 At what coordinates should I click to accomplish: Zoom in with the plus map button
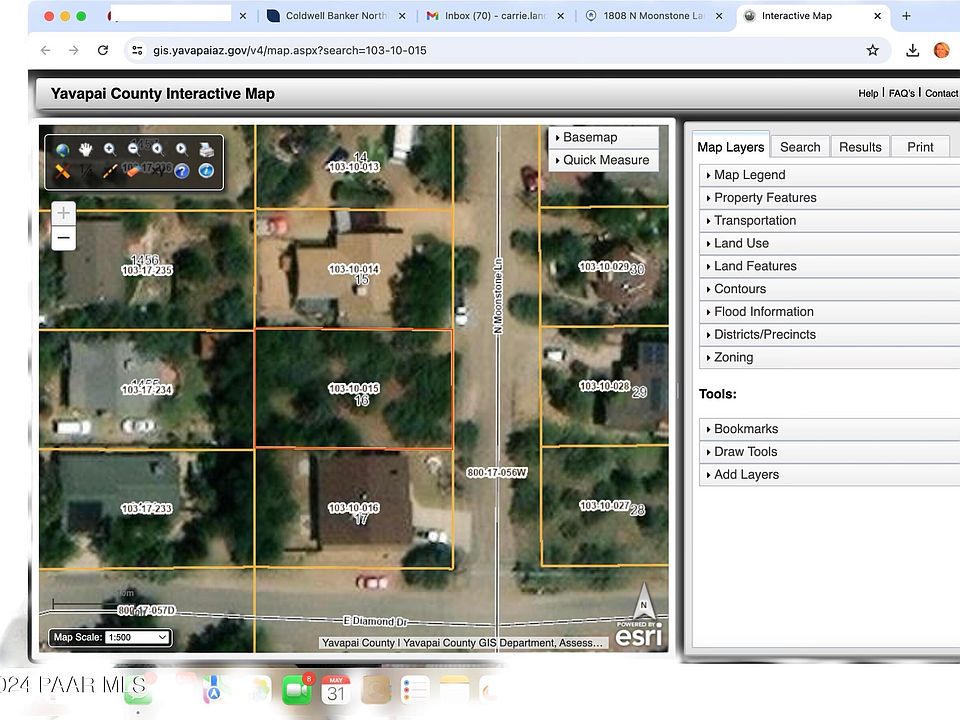point(64,214)
